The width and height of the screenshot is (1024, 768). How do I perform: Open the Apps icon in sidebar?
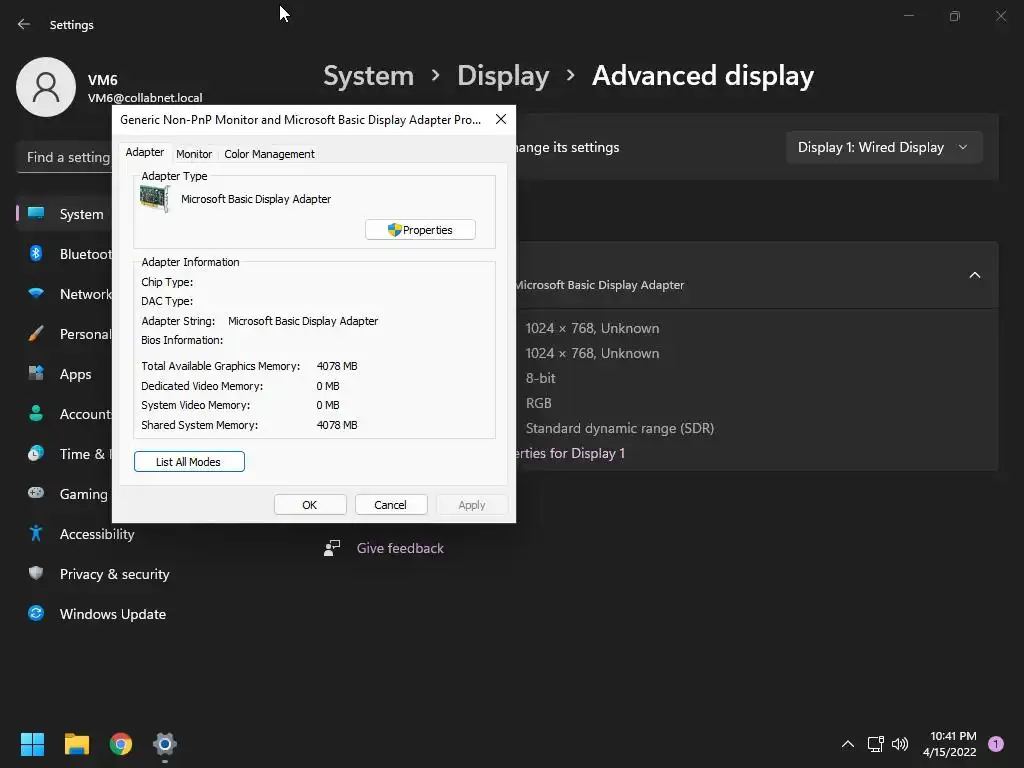click(36, 374)
